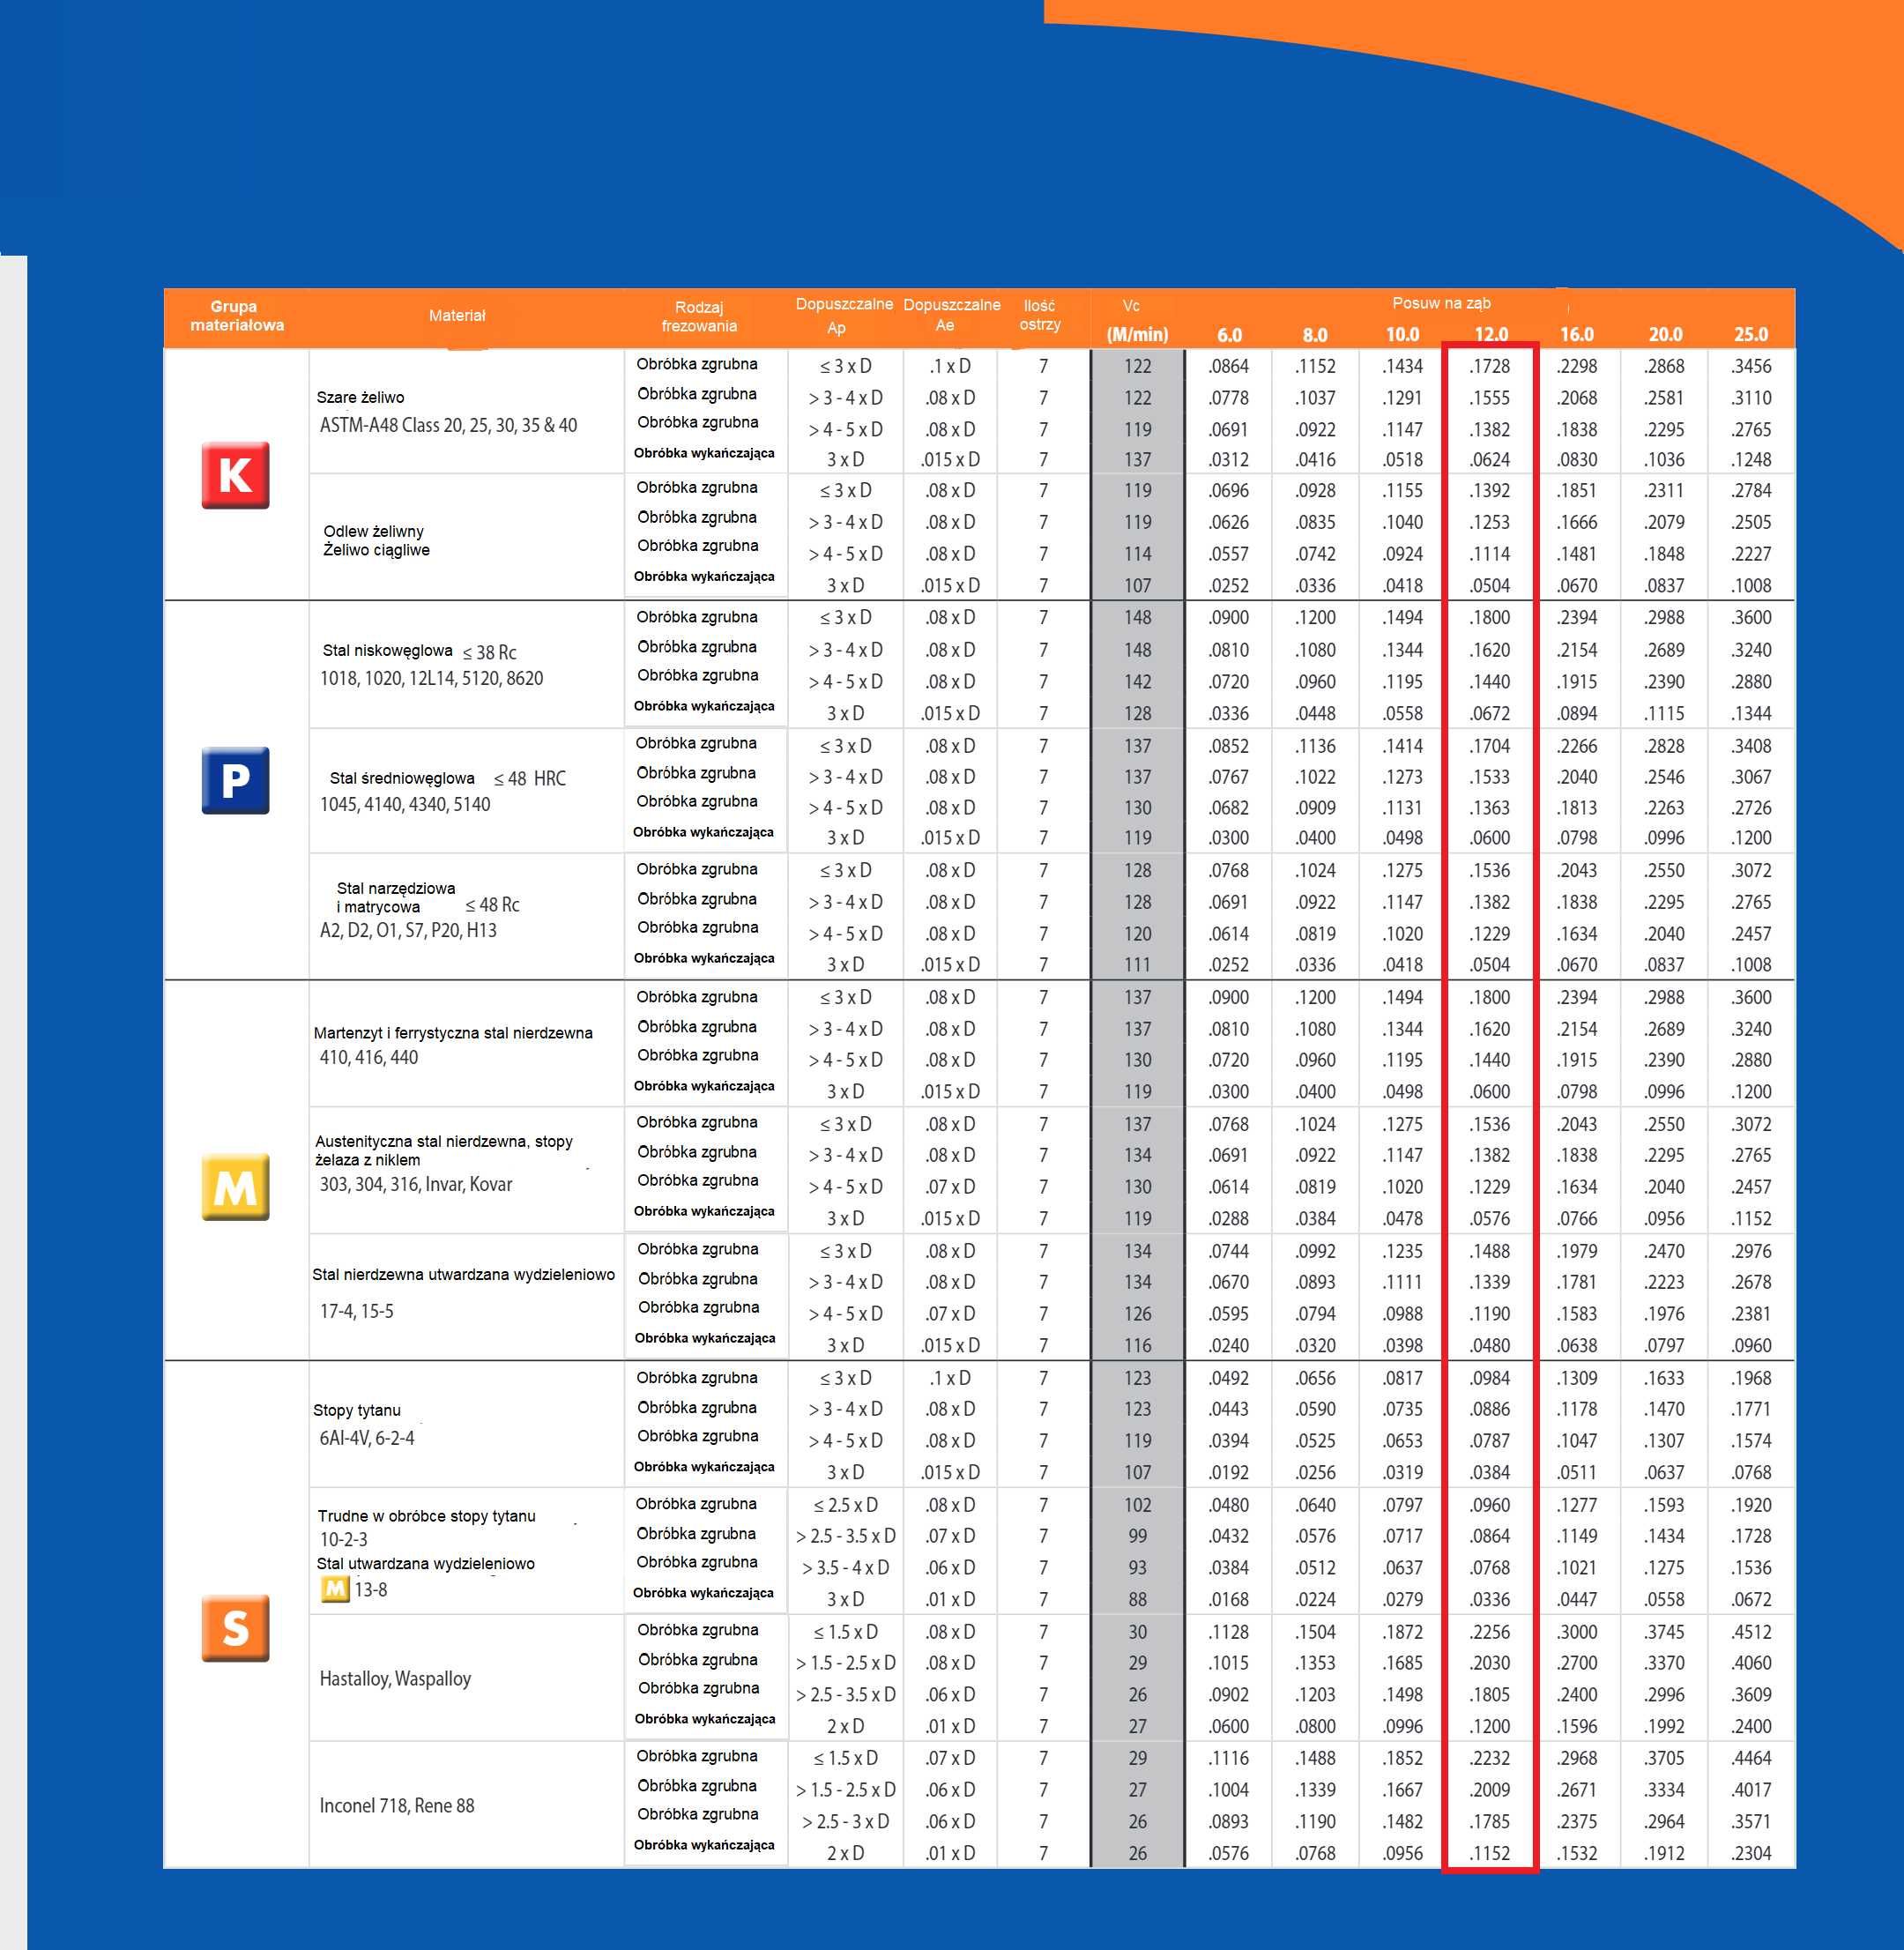Select the 12.0 diameter column header
This screenshot has height=1950, width=1904.
pyautogui.click(x=1491, y=335)
